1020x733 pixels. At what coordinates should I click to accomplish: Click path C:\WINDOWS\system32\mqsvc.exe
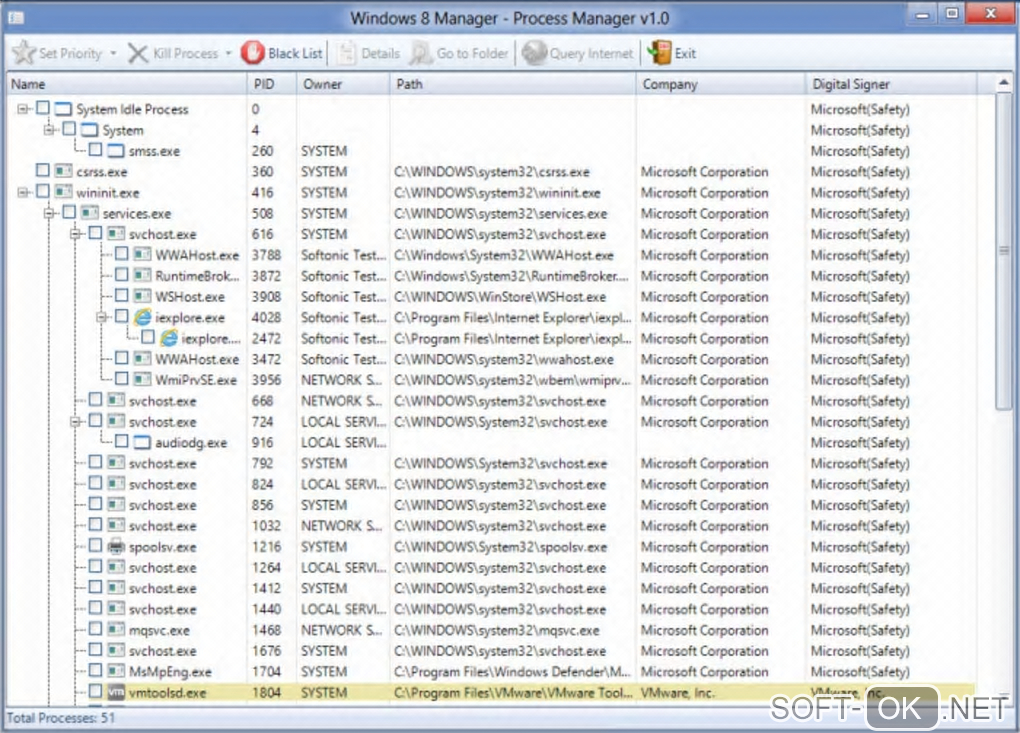pos(497,630)
